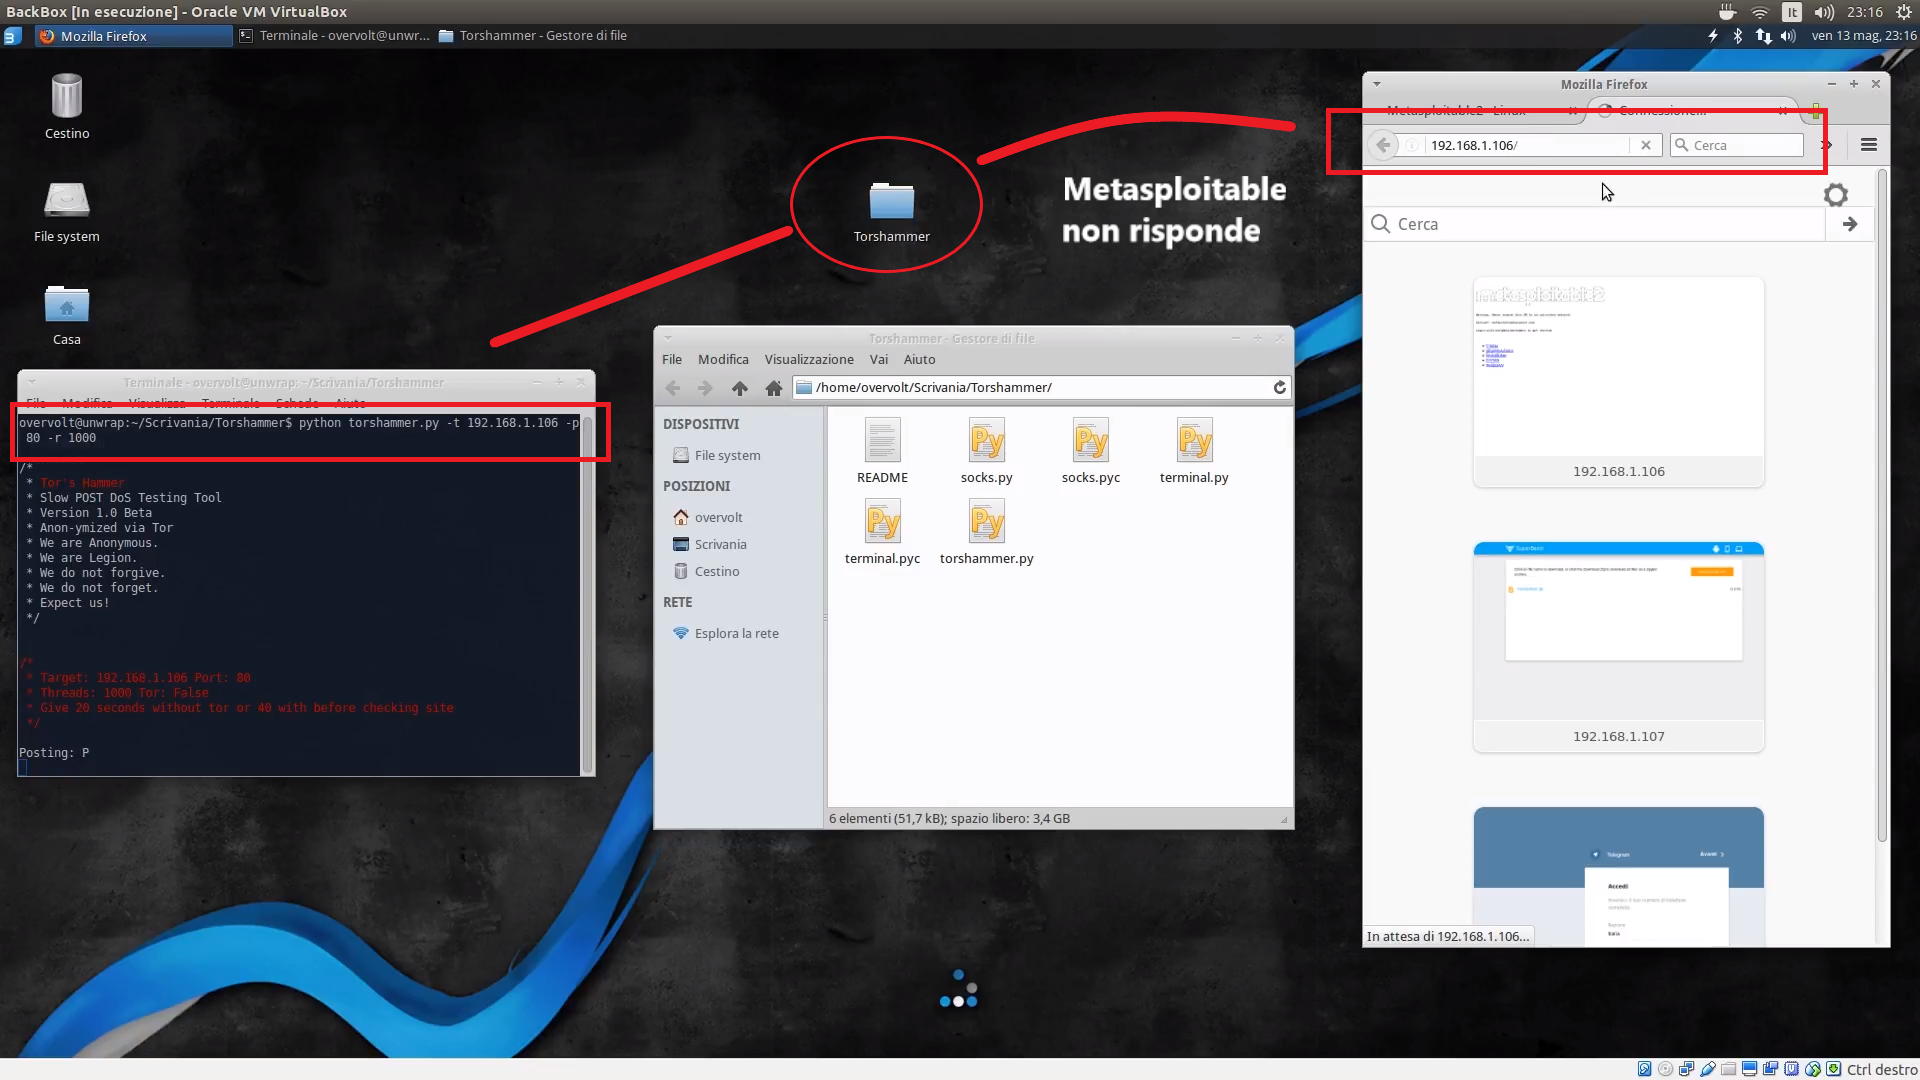Image resolution: width=1920 pixels, height=1080 pixels.
Task: Open 192.168.1.106 top site thumbnail
Action: [1618, 382]
